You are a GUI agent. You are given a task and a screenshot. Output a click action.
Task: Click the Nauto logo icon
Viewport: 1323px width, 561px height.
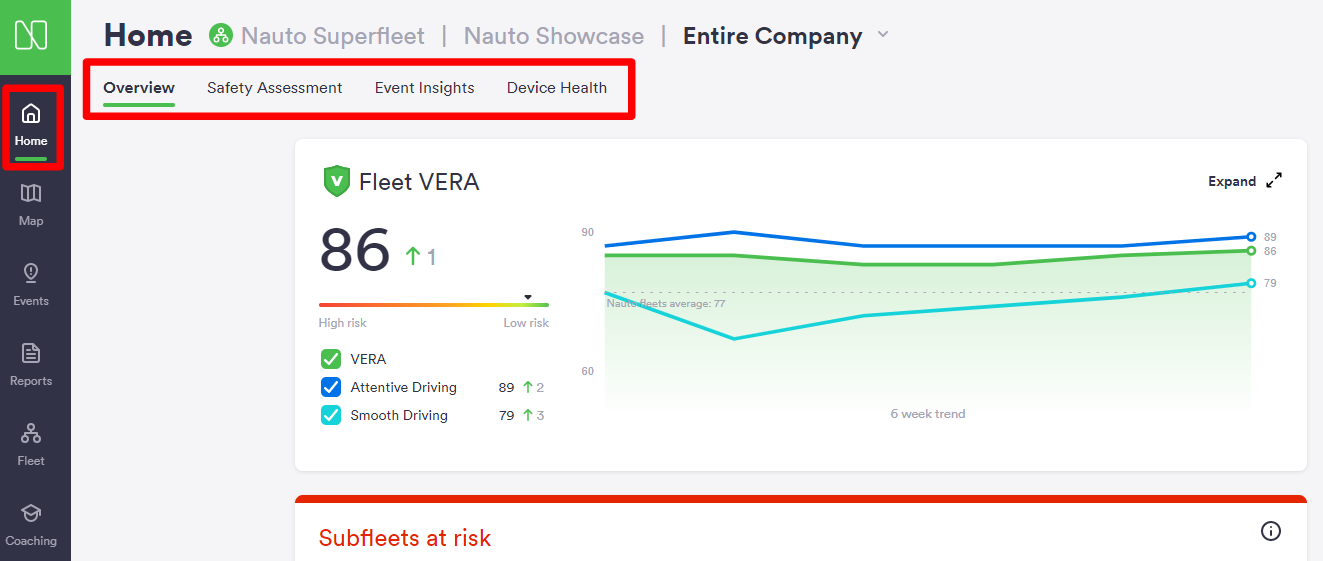tap(31, 36)
